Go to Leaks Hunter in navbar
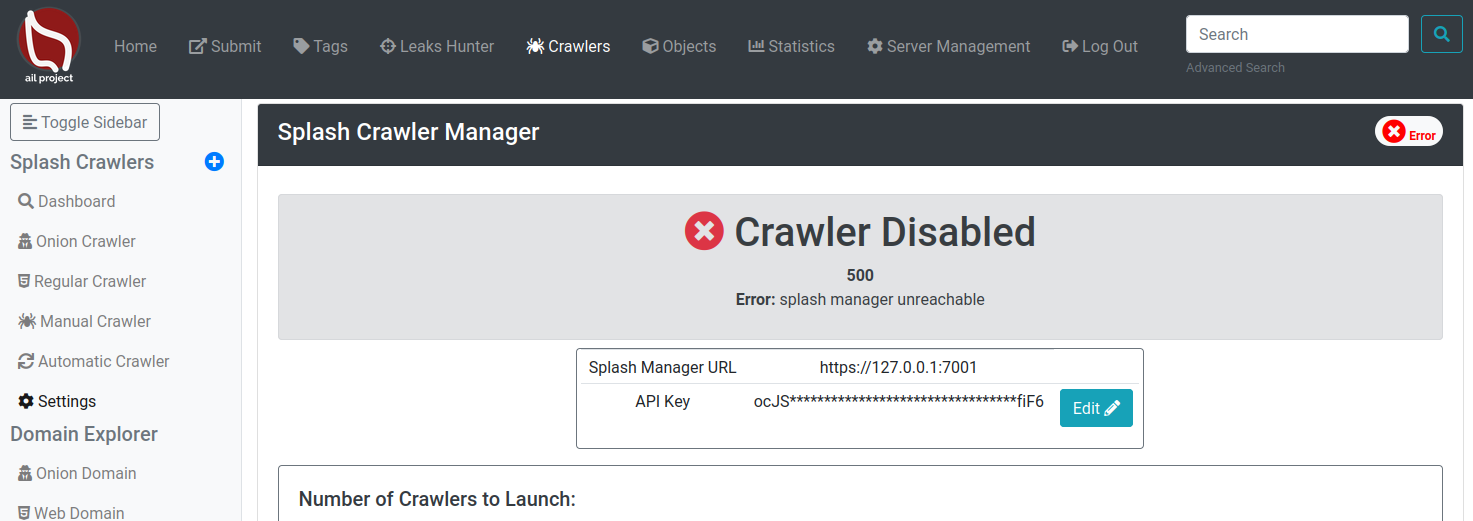This screenshot has height=521, width=1473. point(437,46)
